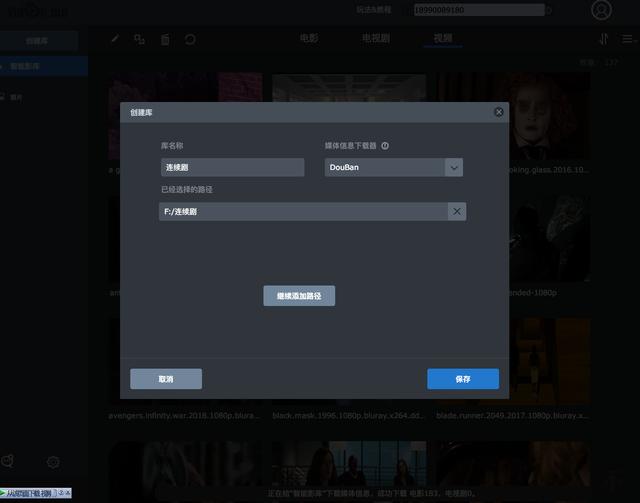Click the info icon beside 媒体信息下载器

pos(385,146)
